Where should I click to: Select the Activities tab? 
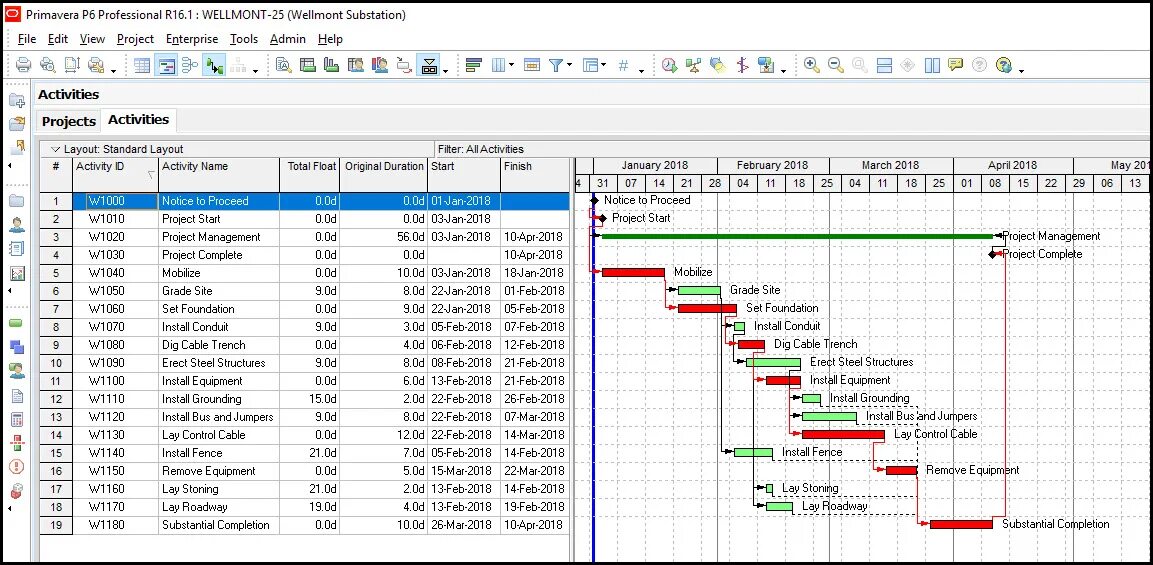138,120
